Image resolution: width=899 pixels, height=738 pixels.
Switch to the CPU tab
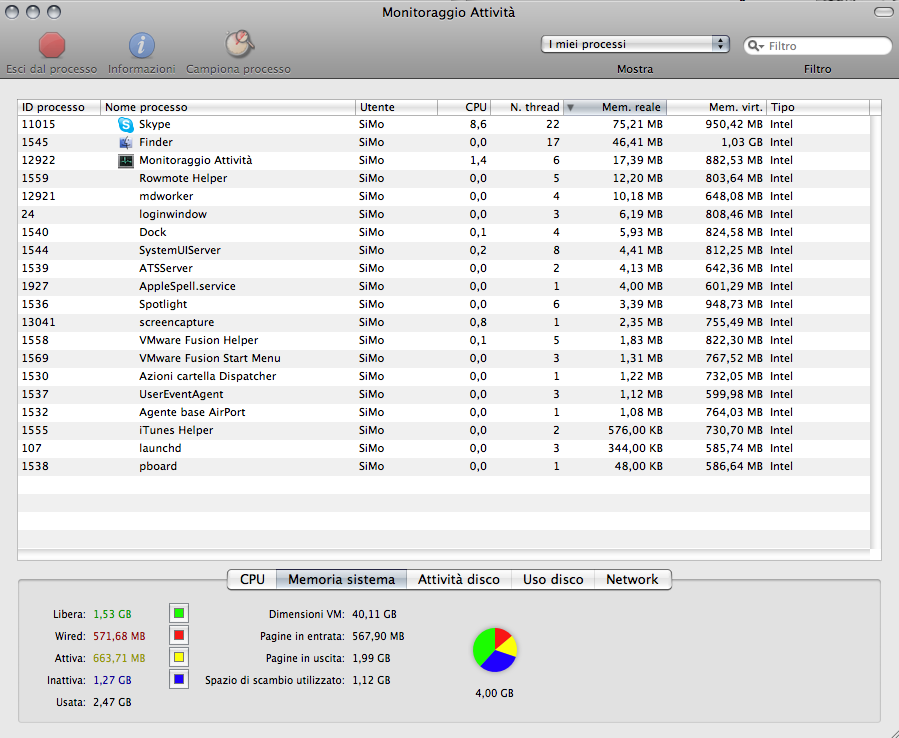point(252,579)
